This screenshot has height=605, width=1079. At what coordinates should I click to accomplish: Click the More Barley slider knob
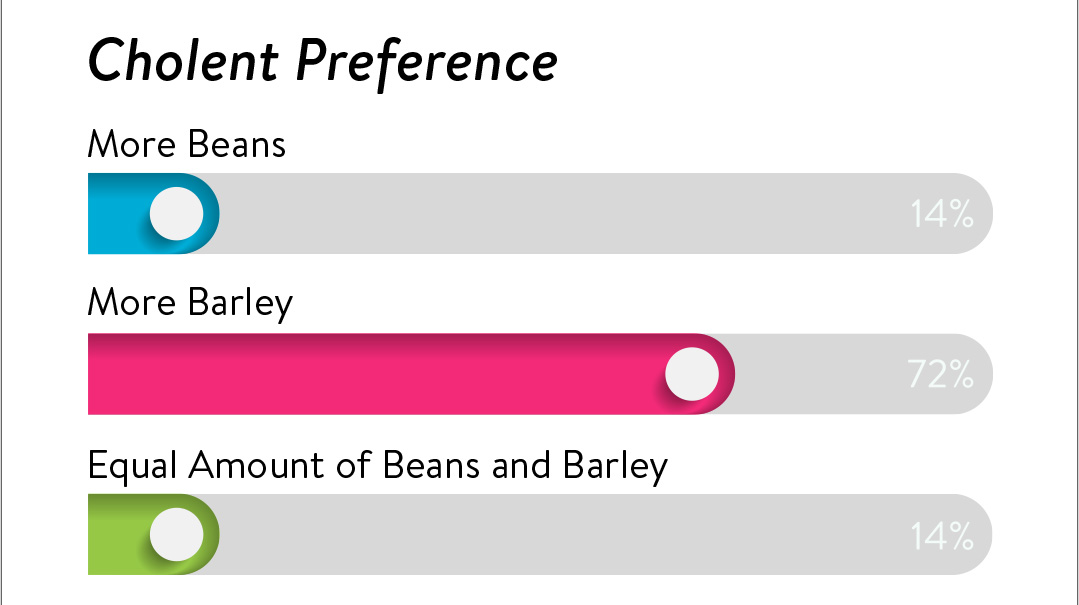tap(692, 374)
